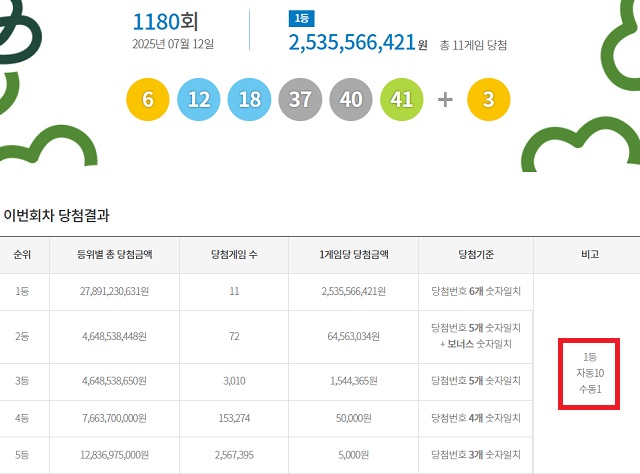Viewport: 640px width, 474px height.
Task: Click the 1게임당 당첨금액 column header
Action: click(352, 255)
